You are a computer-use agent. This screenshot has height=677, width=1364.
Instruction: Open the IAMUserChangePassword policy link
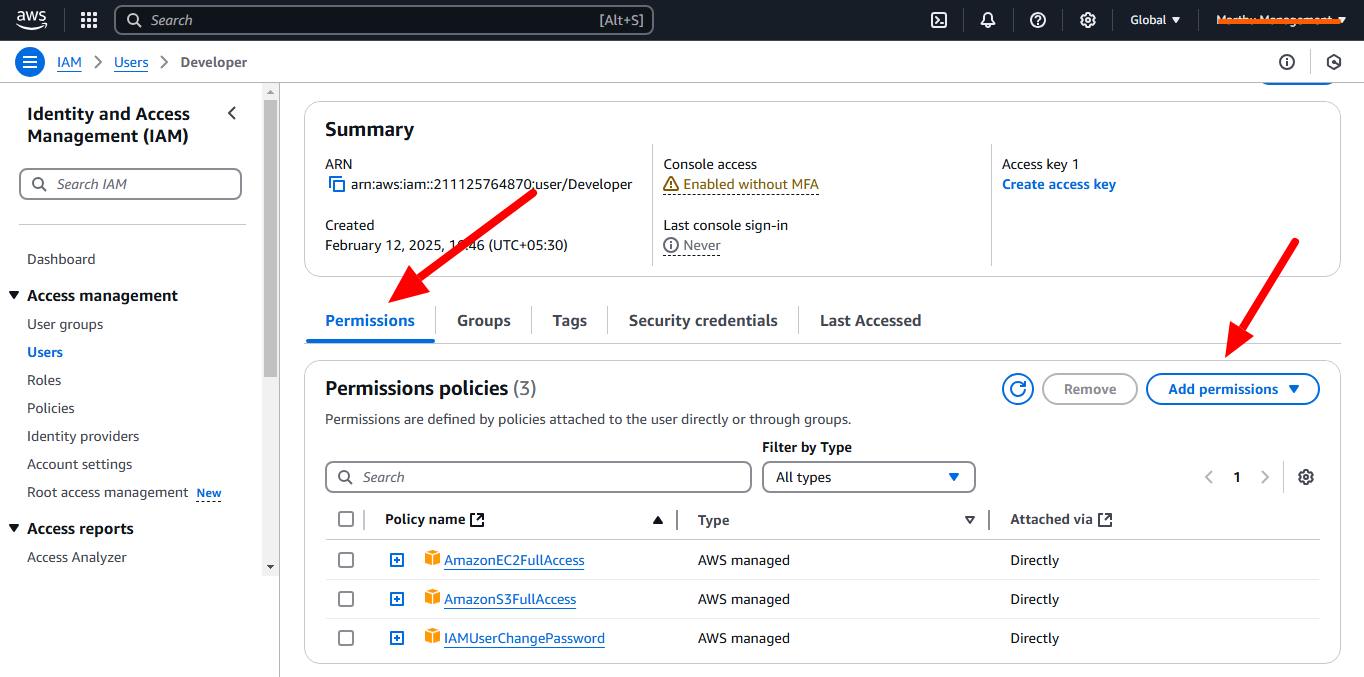coord(524,638)
